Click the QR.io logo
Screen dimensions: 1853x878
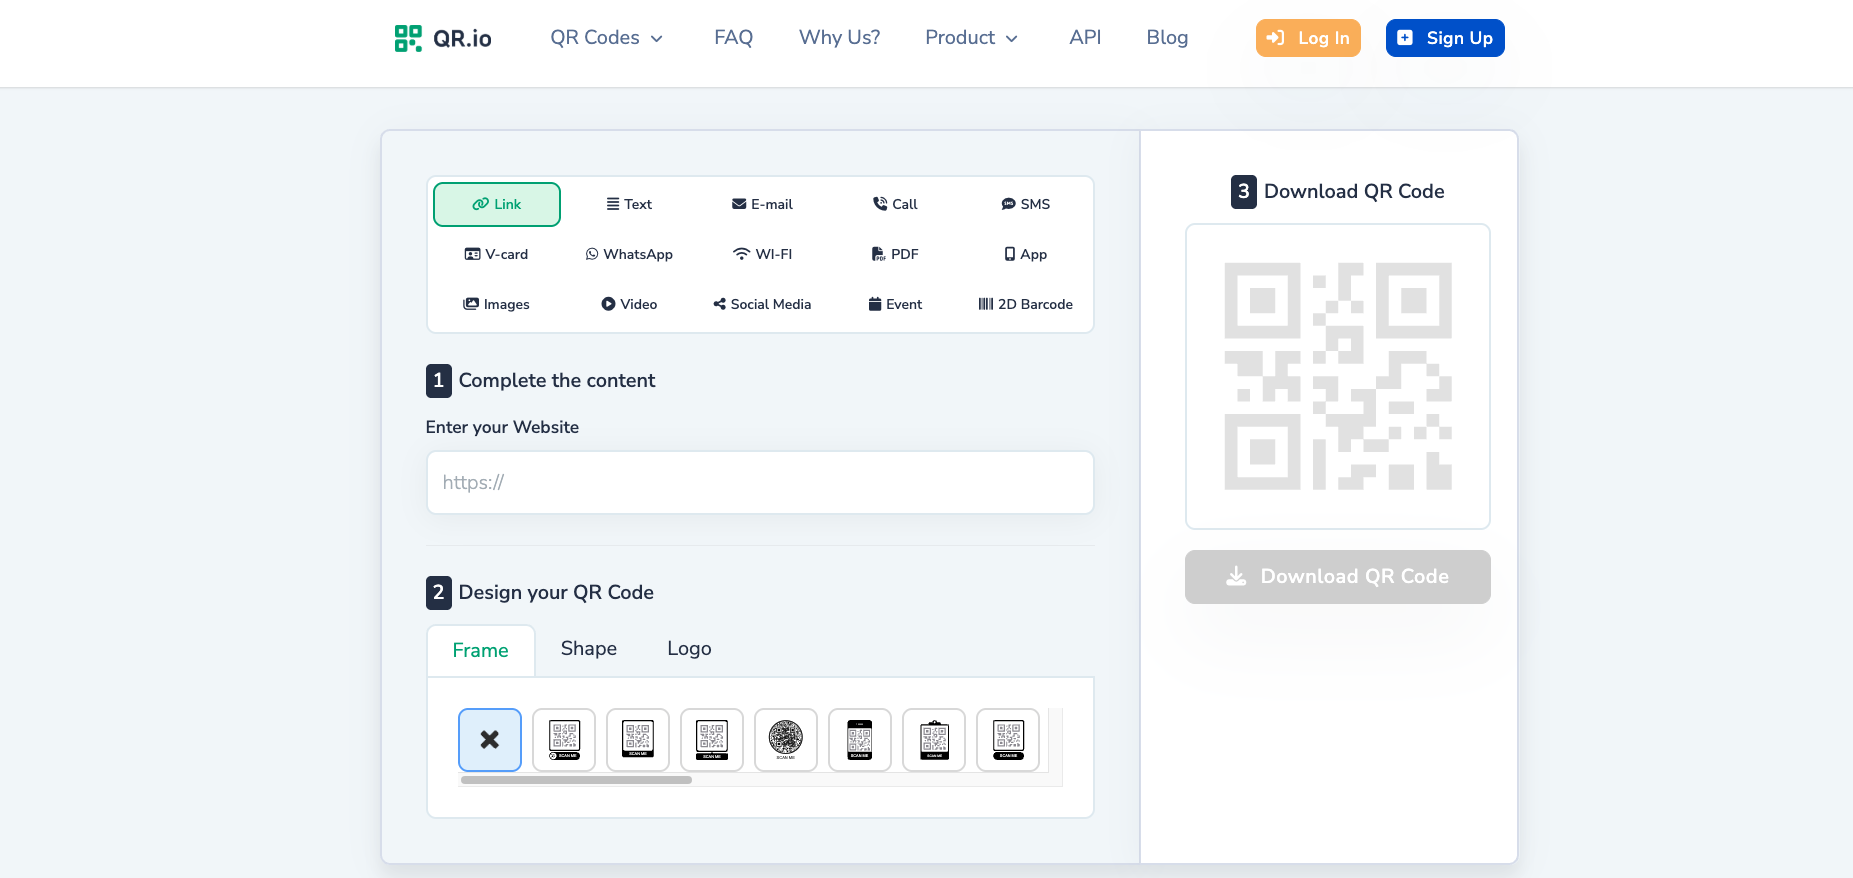tap(443, 38)
